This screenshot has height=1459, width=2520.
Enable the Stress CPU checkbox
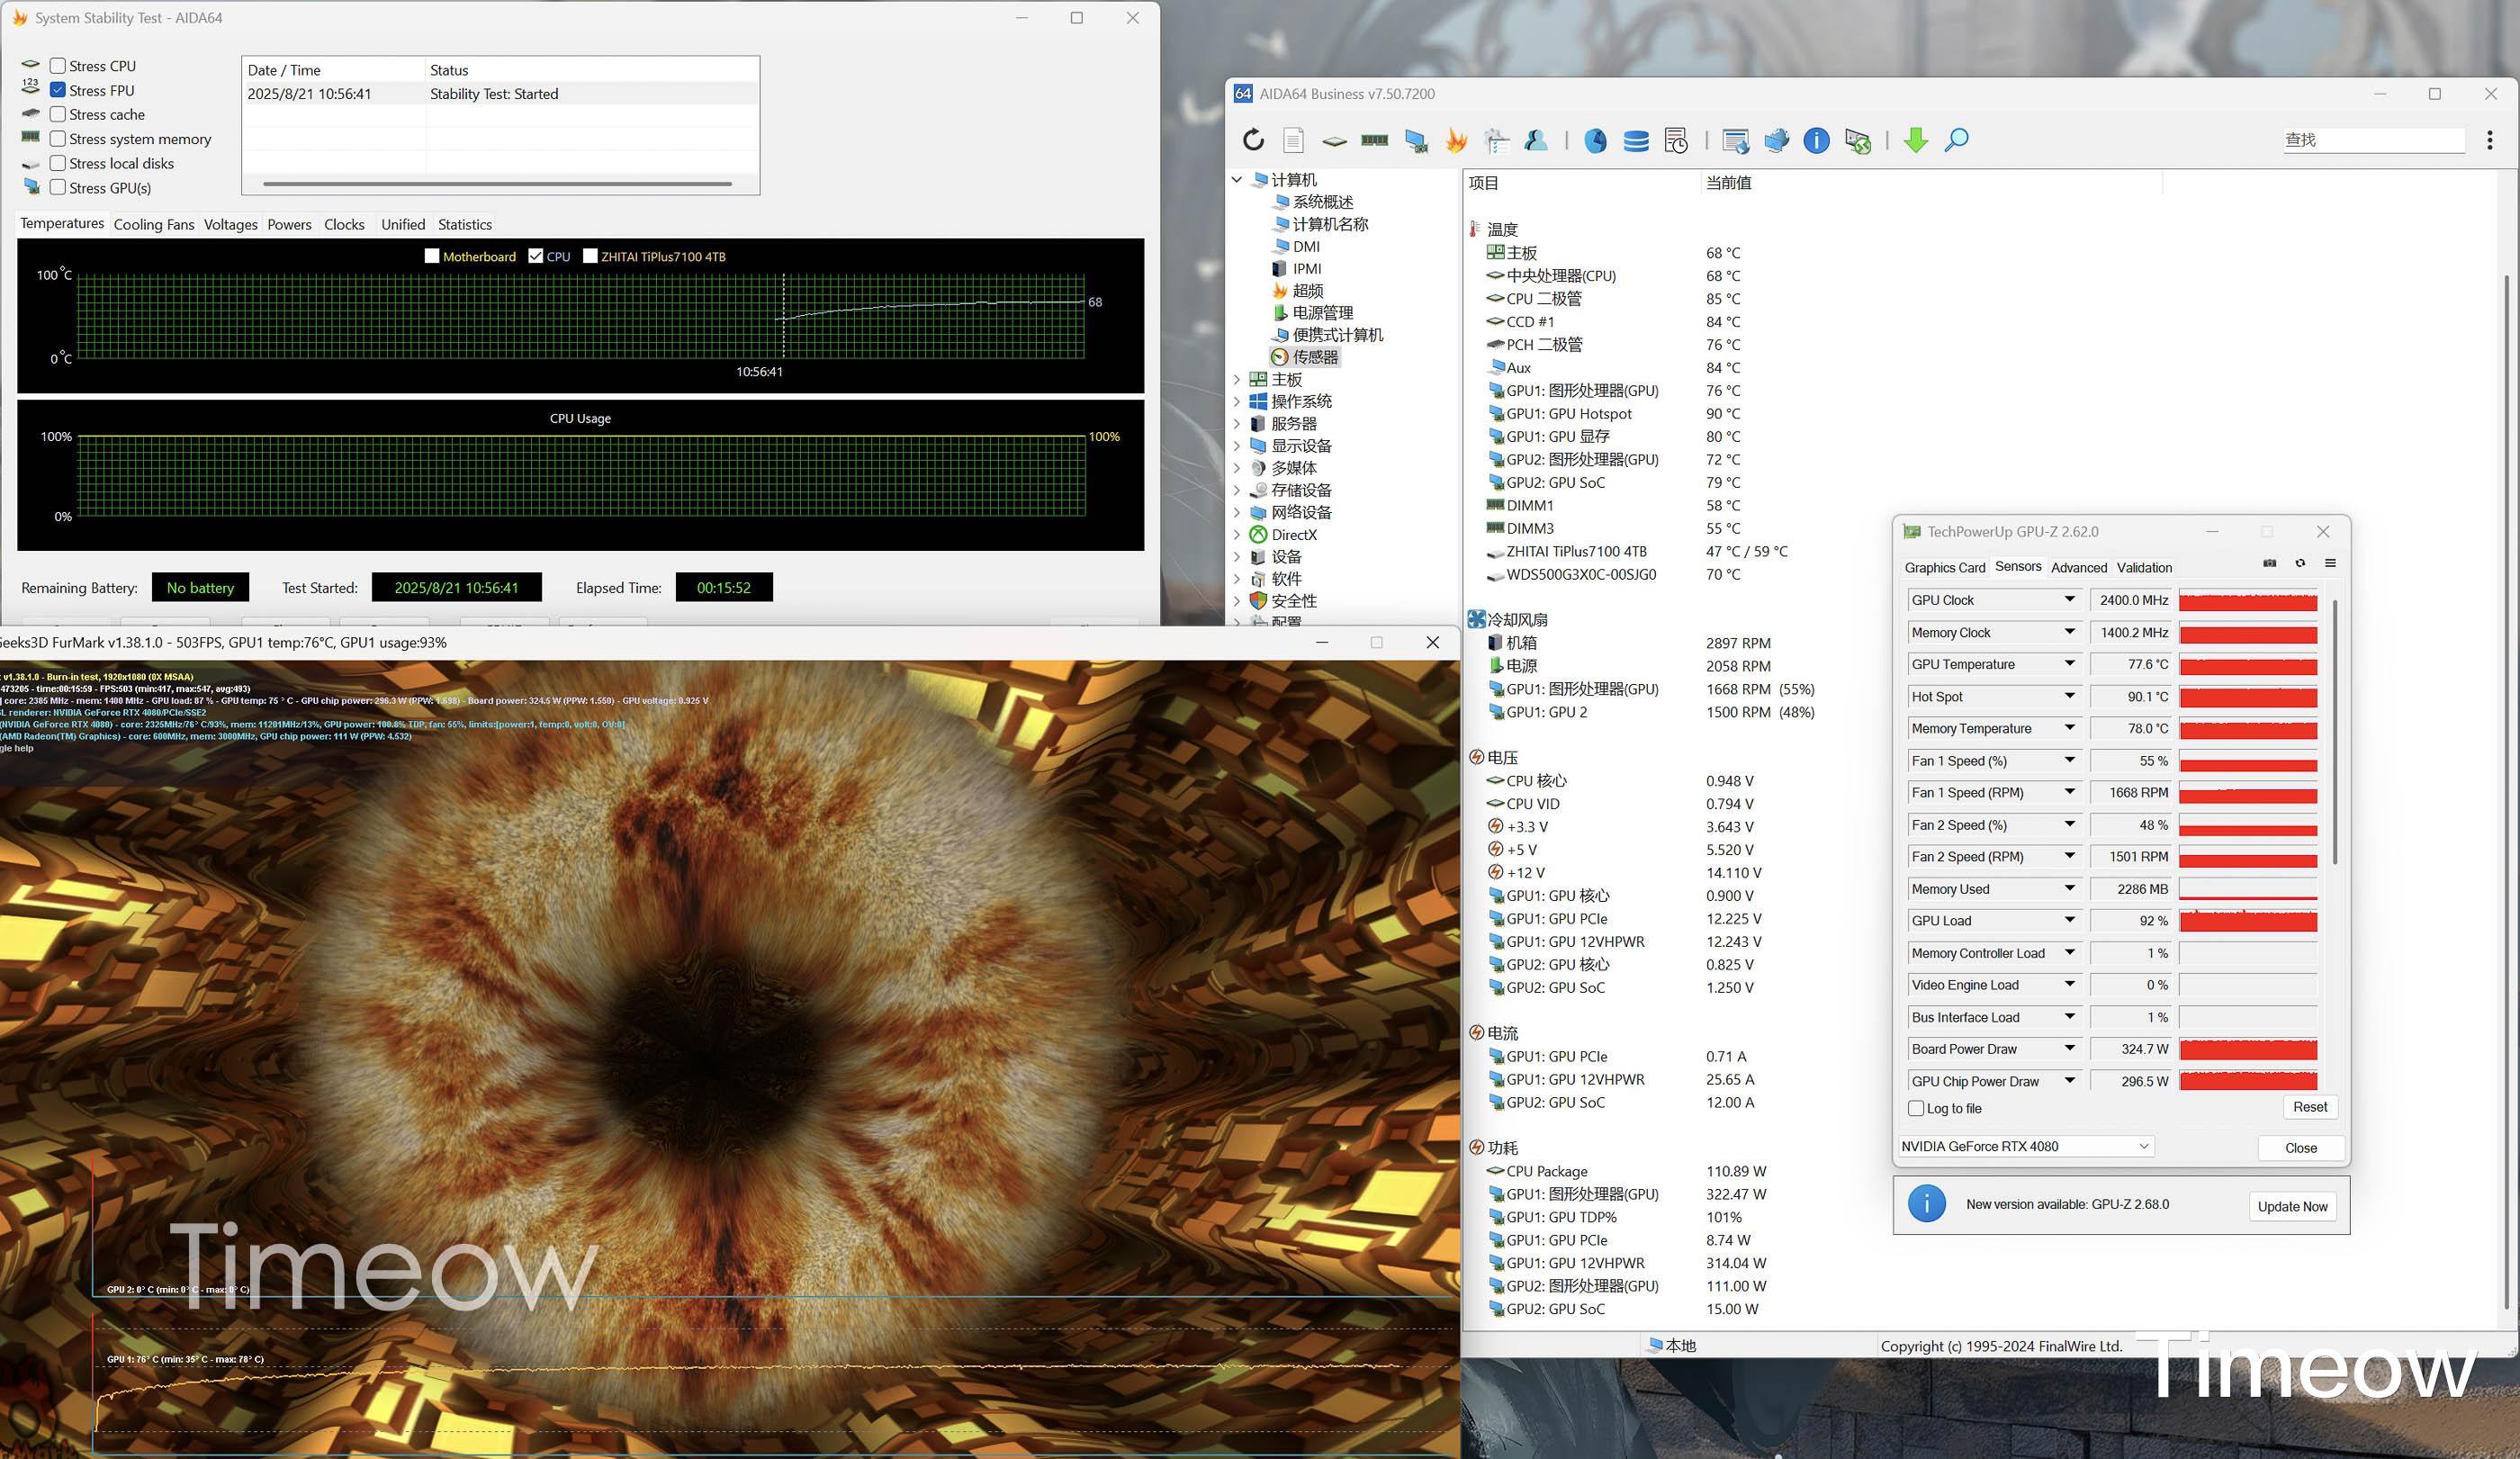tap(58, 66)
